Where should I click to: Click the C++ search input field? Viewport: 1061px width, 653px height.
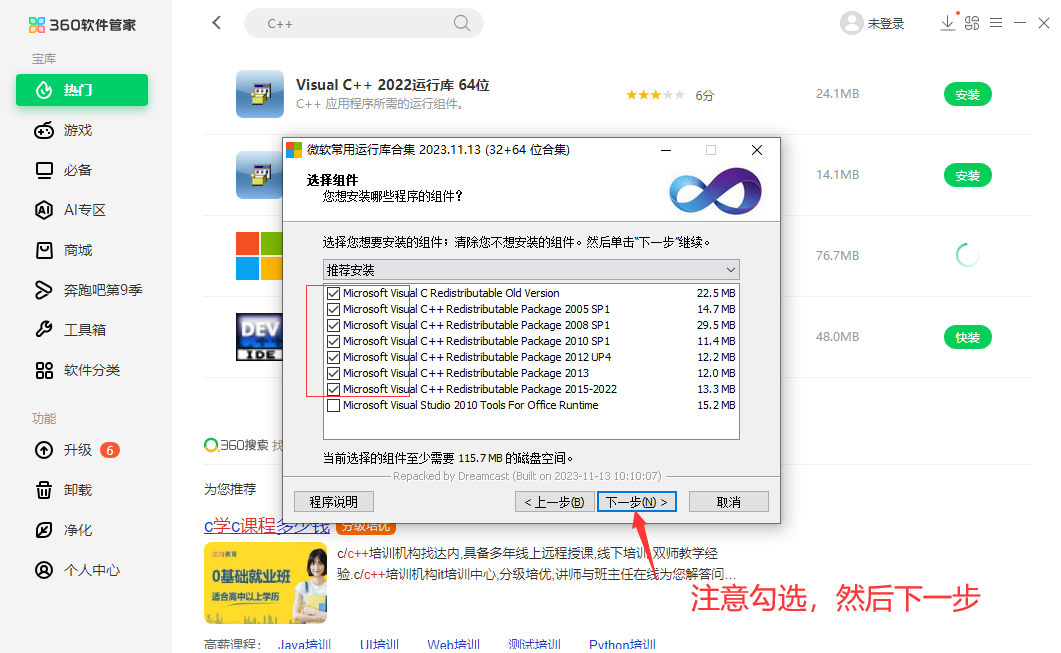(x=355, y=23)
